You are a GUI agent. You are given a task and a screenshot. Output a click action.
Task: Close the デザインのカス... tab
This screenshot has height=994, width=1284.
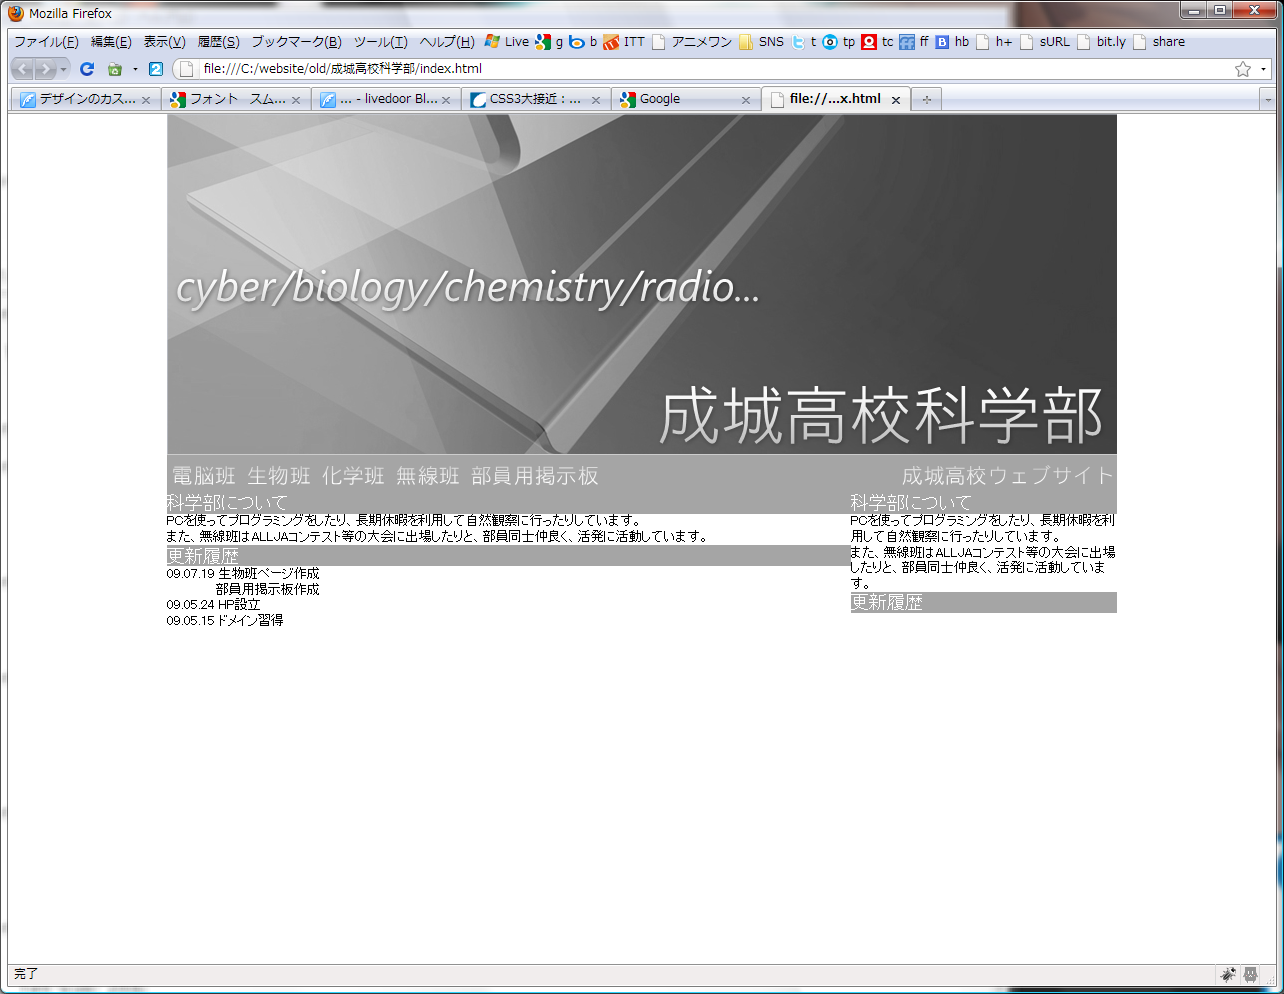coord(146,100)
